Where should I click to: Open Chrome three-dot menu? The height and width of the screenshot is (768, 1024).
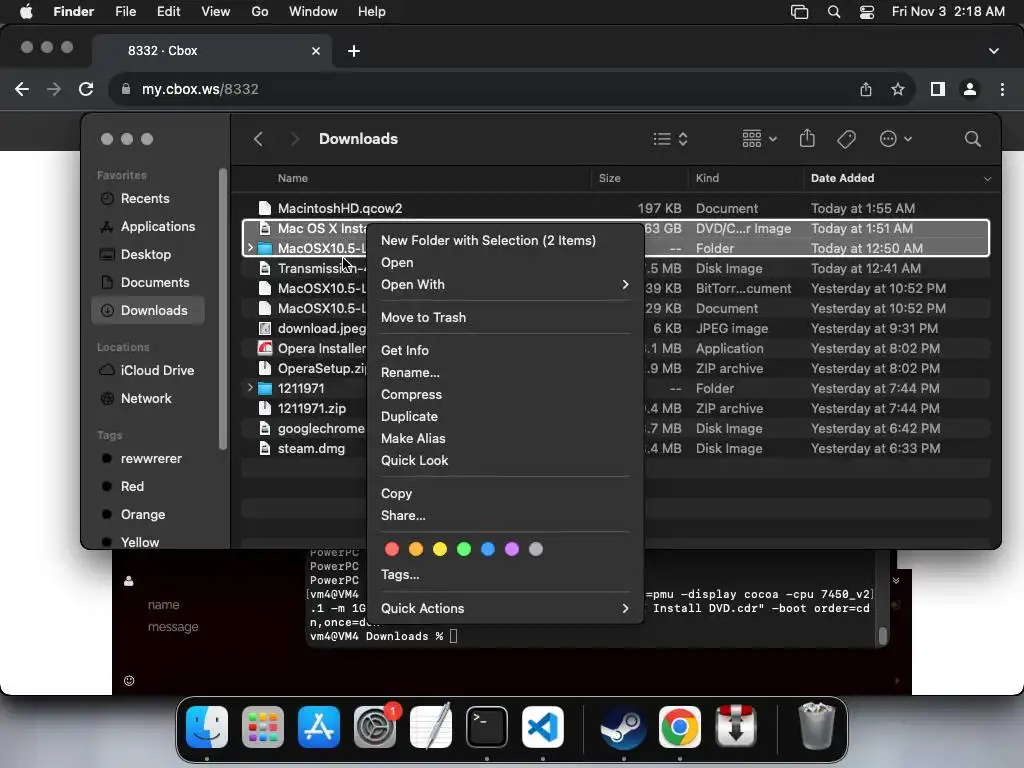click(1002, 89)
